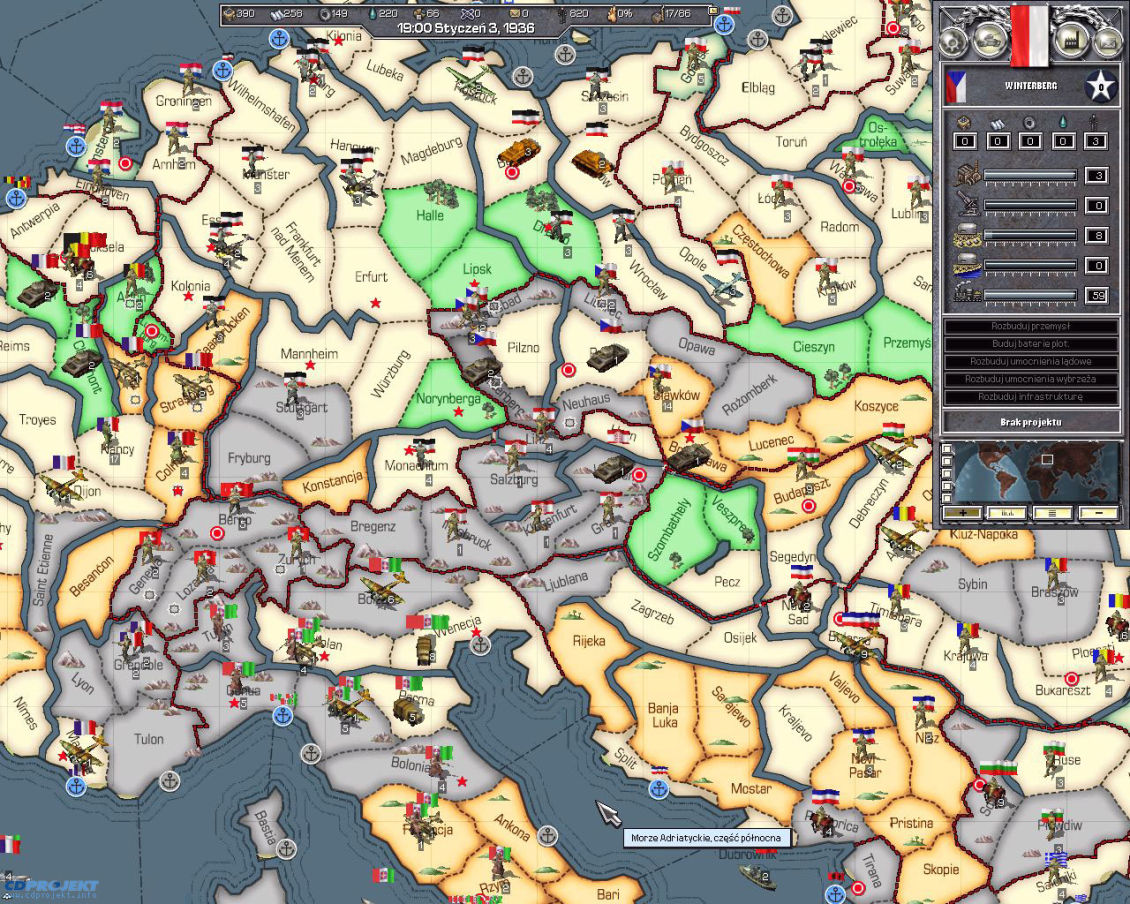Select the Toruń province on the map
Image resolution: width=1130 pixels, height=904 pixels.
pos(791,142)
